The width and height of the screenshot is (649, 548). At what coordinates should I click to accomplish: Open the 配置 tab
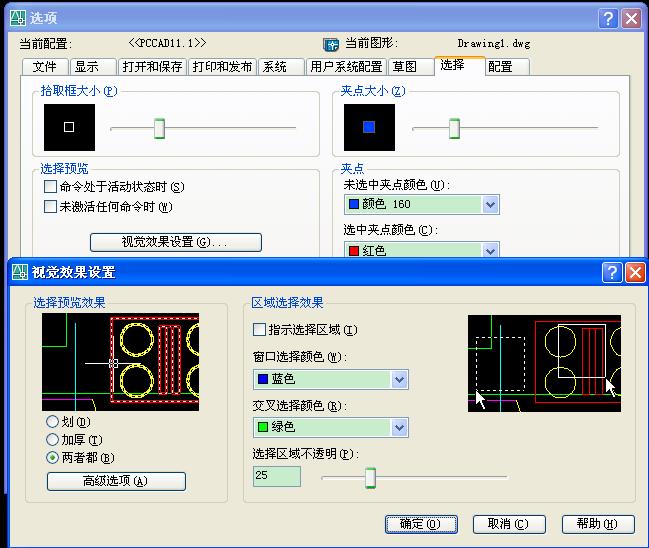click(507, 67)
